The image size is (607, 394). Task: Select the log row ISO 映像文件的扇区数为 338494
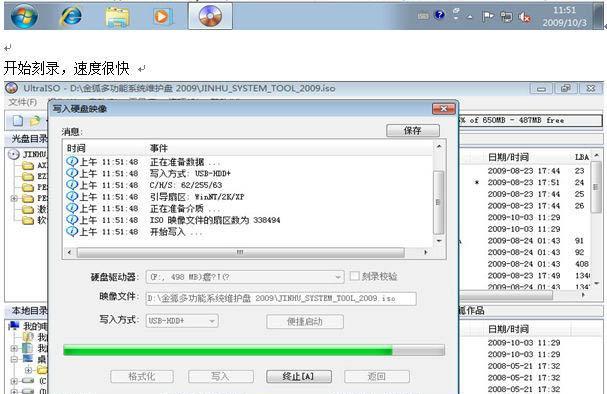(x=249, y=220)
